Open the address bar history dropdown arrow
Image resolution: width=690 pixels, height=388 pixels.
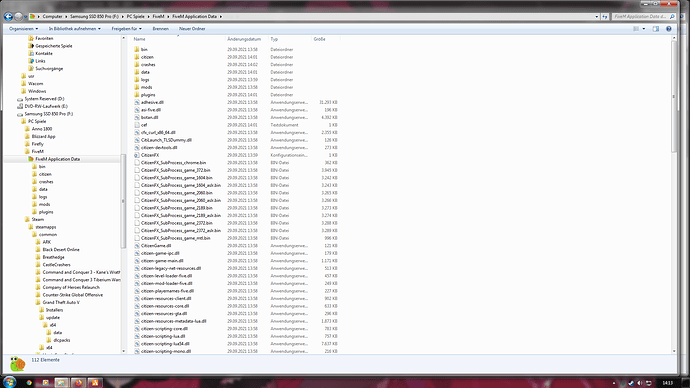tap(597, 17)
